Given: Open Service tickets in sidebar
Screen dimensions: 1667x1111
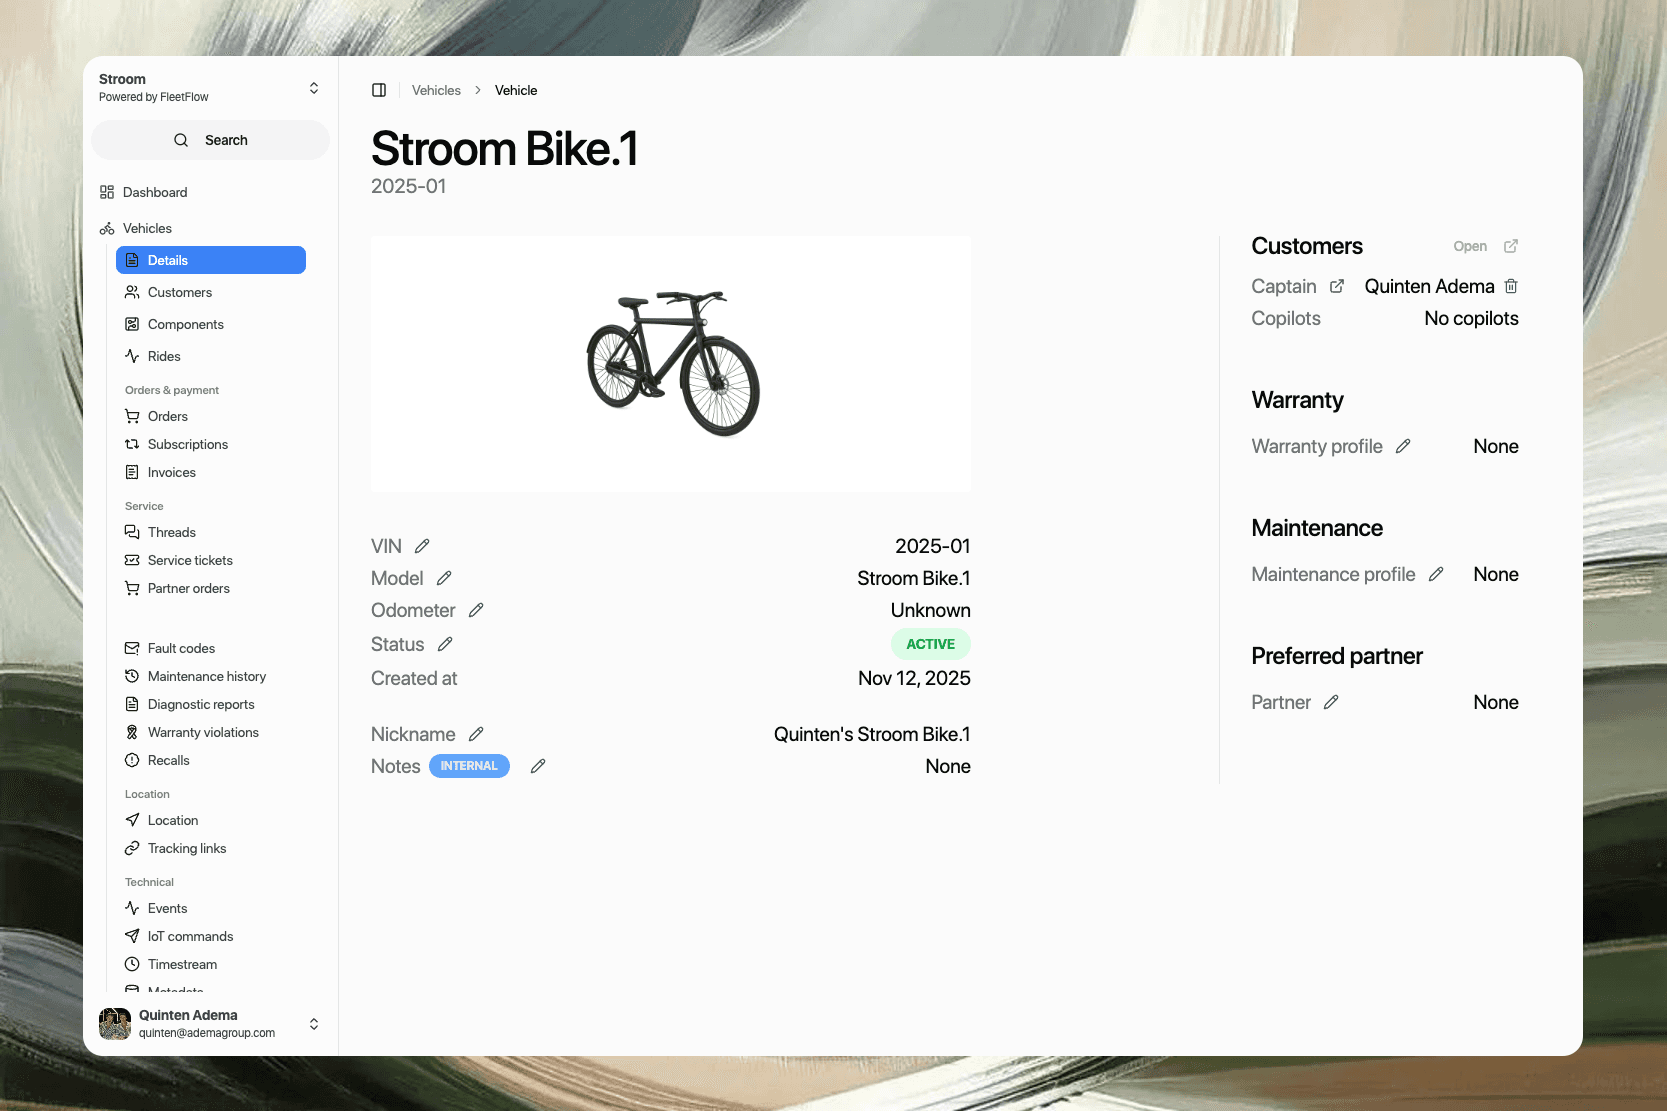Looking at the screenshot, I should (x=190, y=560).
